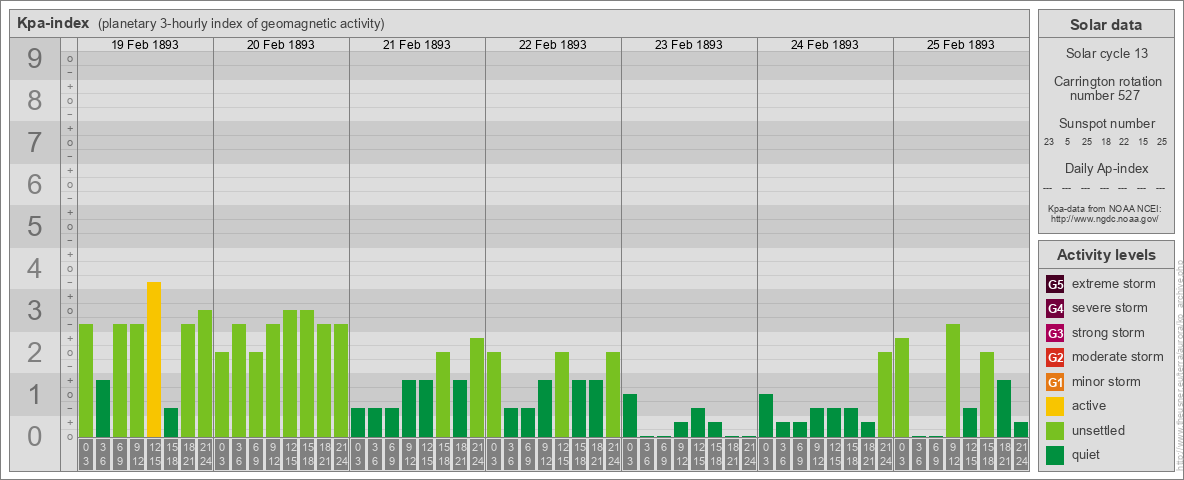Viewport: 1184px width, 480px height.
Task: Click the 'quiet' legend label
Action: click(x=1088, y=454)
